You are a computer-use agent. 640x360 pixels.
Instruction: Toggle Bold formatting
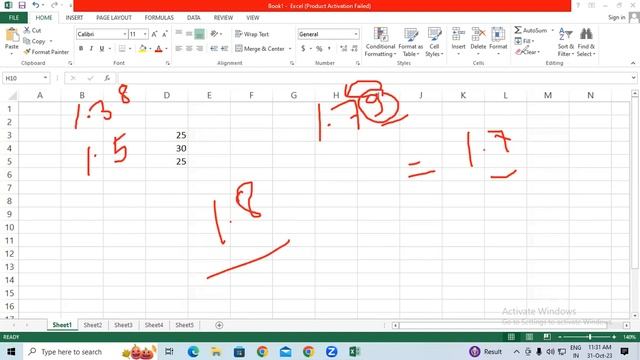[x=81, y=49]
